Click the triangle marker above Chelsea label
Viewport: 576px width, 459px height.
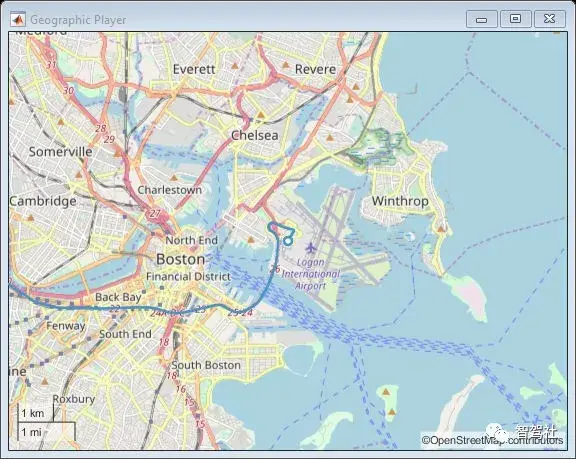261,115
